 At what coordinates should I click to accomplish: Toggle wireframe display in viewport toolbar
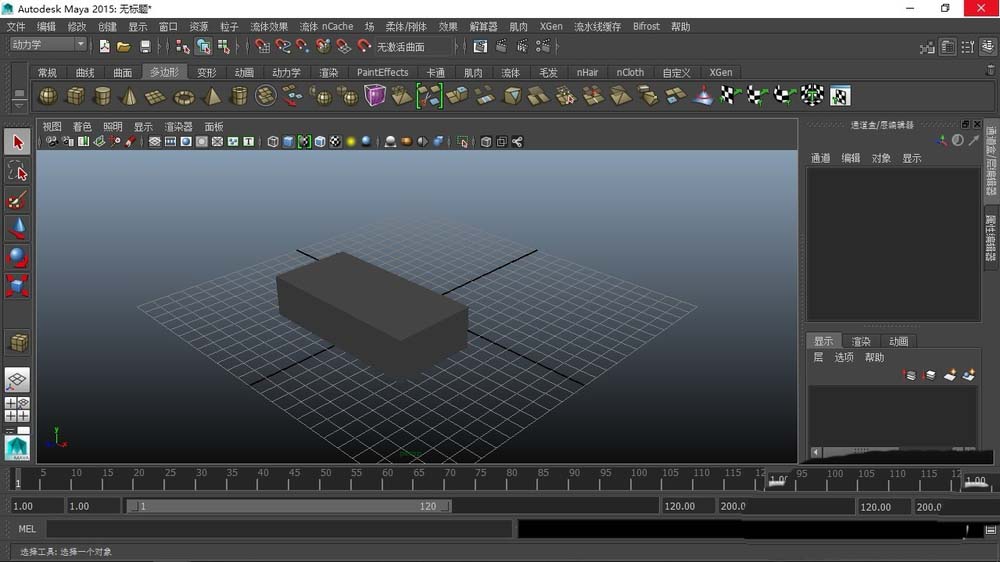[273, 142]
